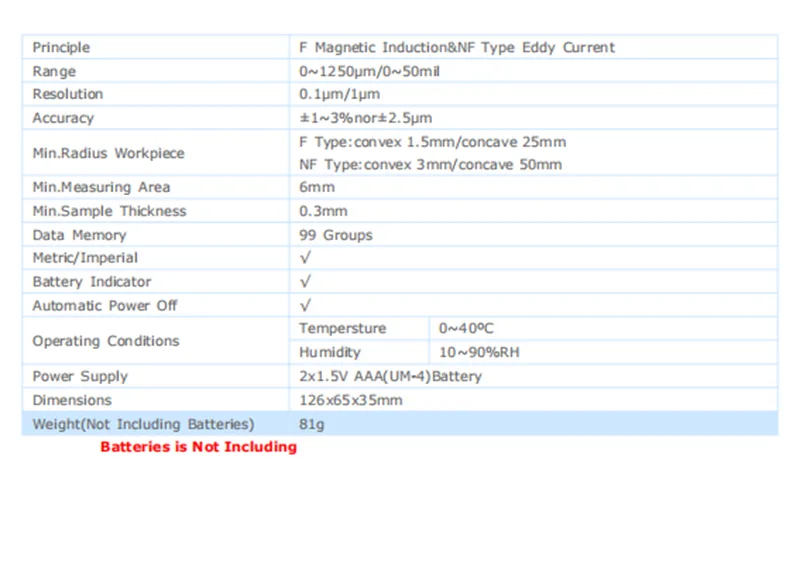Click the Automatic Power Off checkmark
The width and height of the screenshot is (800, 573).
305,306
